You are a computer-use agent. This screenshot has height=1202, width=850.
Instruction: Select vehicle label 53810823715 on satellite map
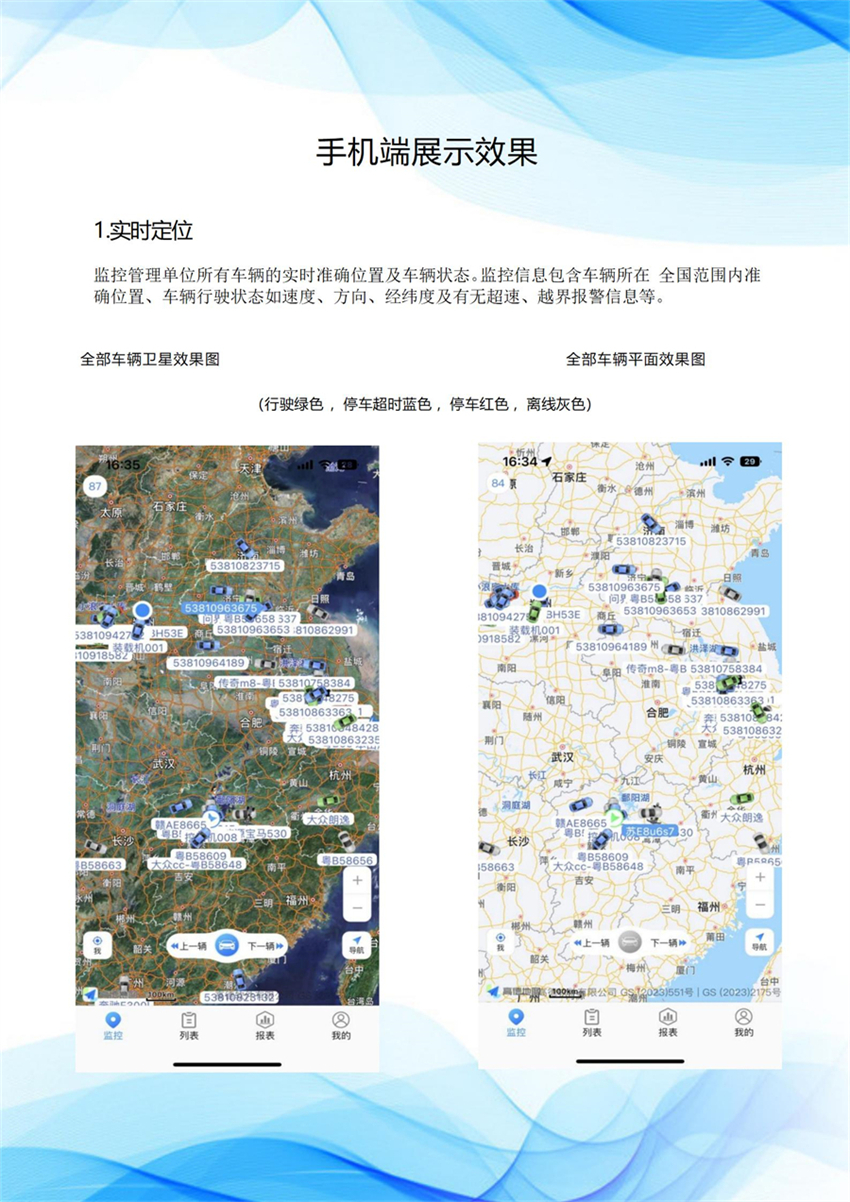[245, 565]
